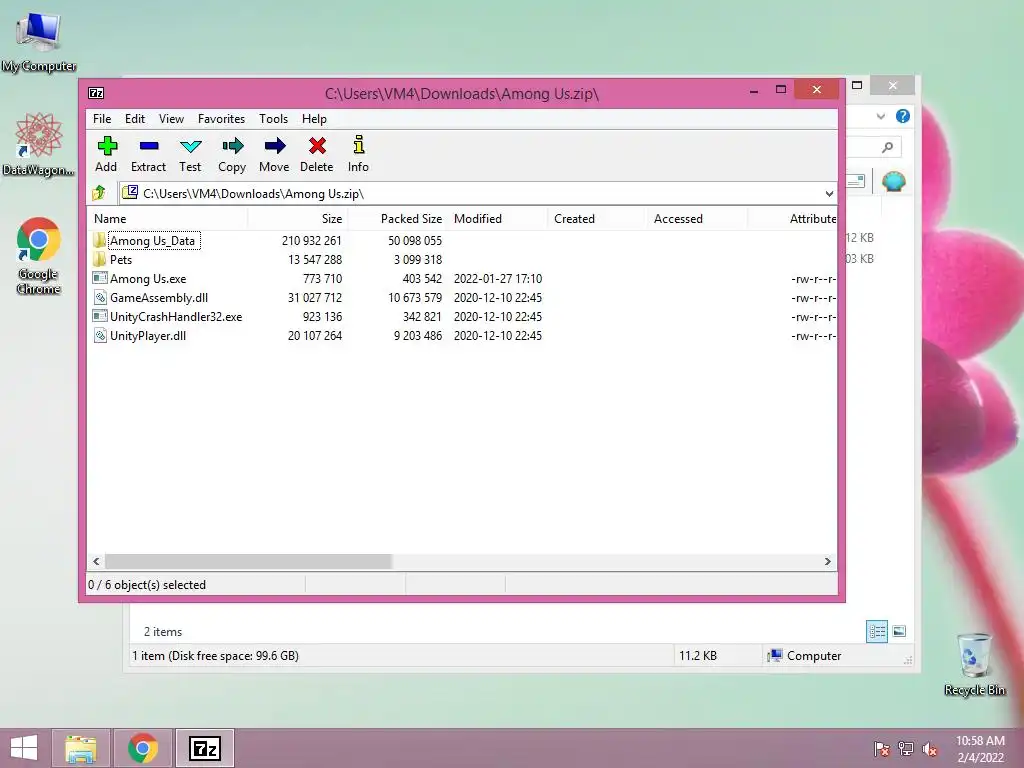
Task: Click the Attributes column header
Action: 792,219
